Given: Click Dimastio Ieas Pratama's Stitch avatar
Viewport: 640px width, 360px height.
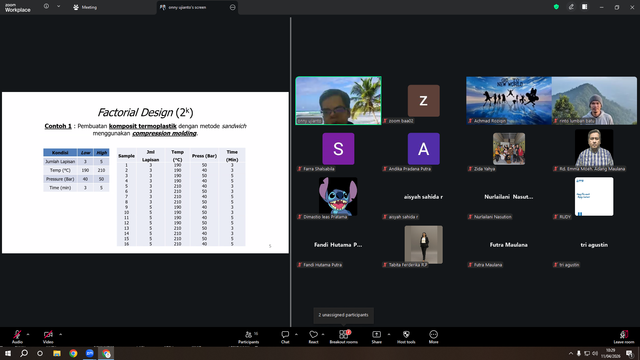Looking at the screenshot, I should coord(338,196).
